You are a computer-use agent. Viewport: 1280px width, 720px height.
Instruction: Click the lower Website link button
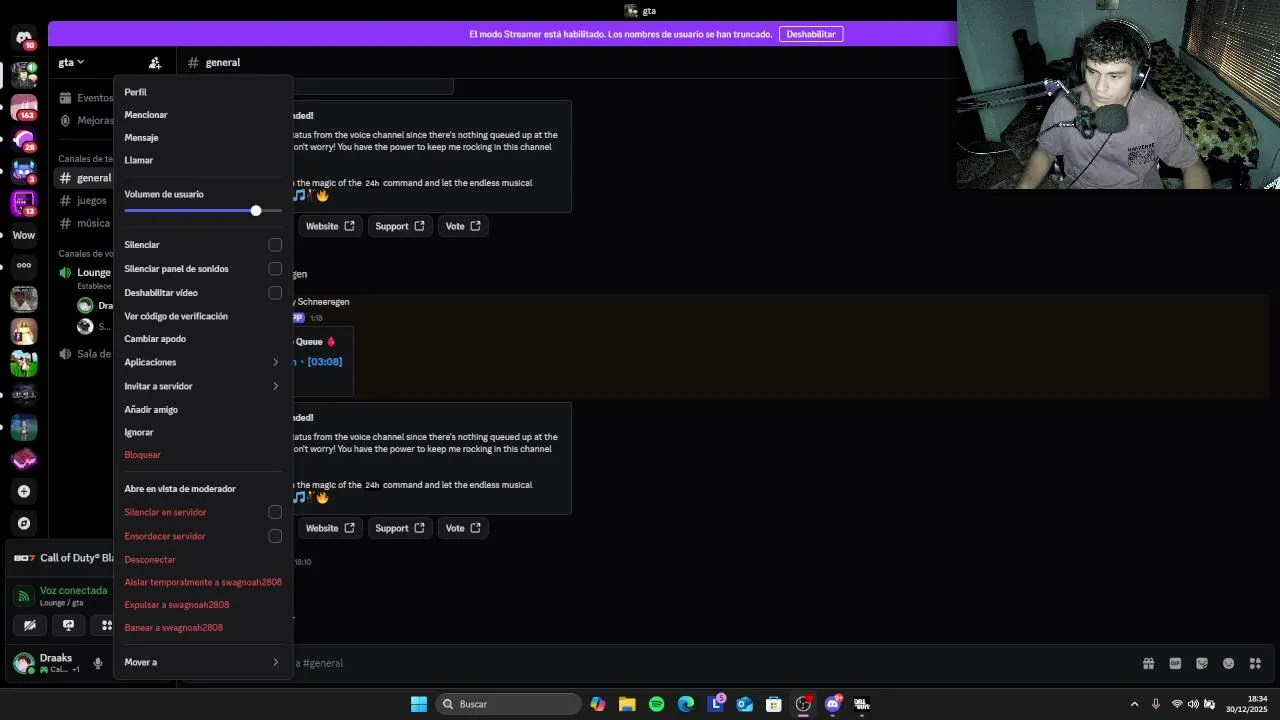tap(330, 528)
